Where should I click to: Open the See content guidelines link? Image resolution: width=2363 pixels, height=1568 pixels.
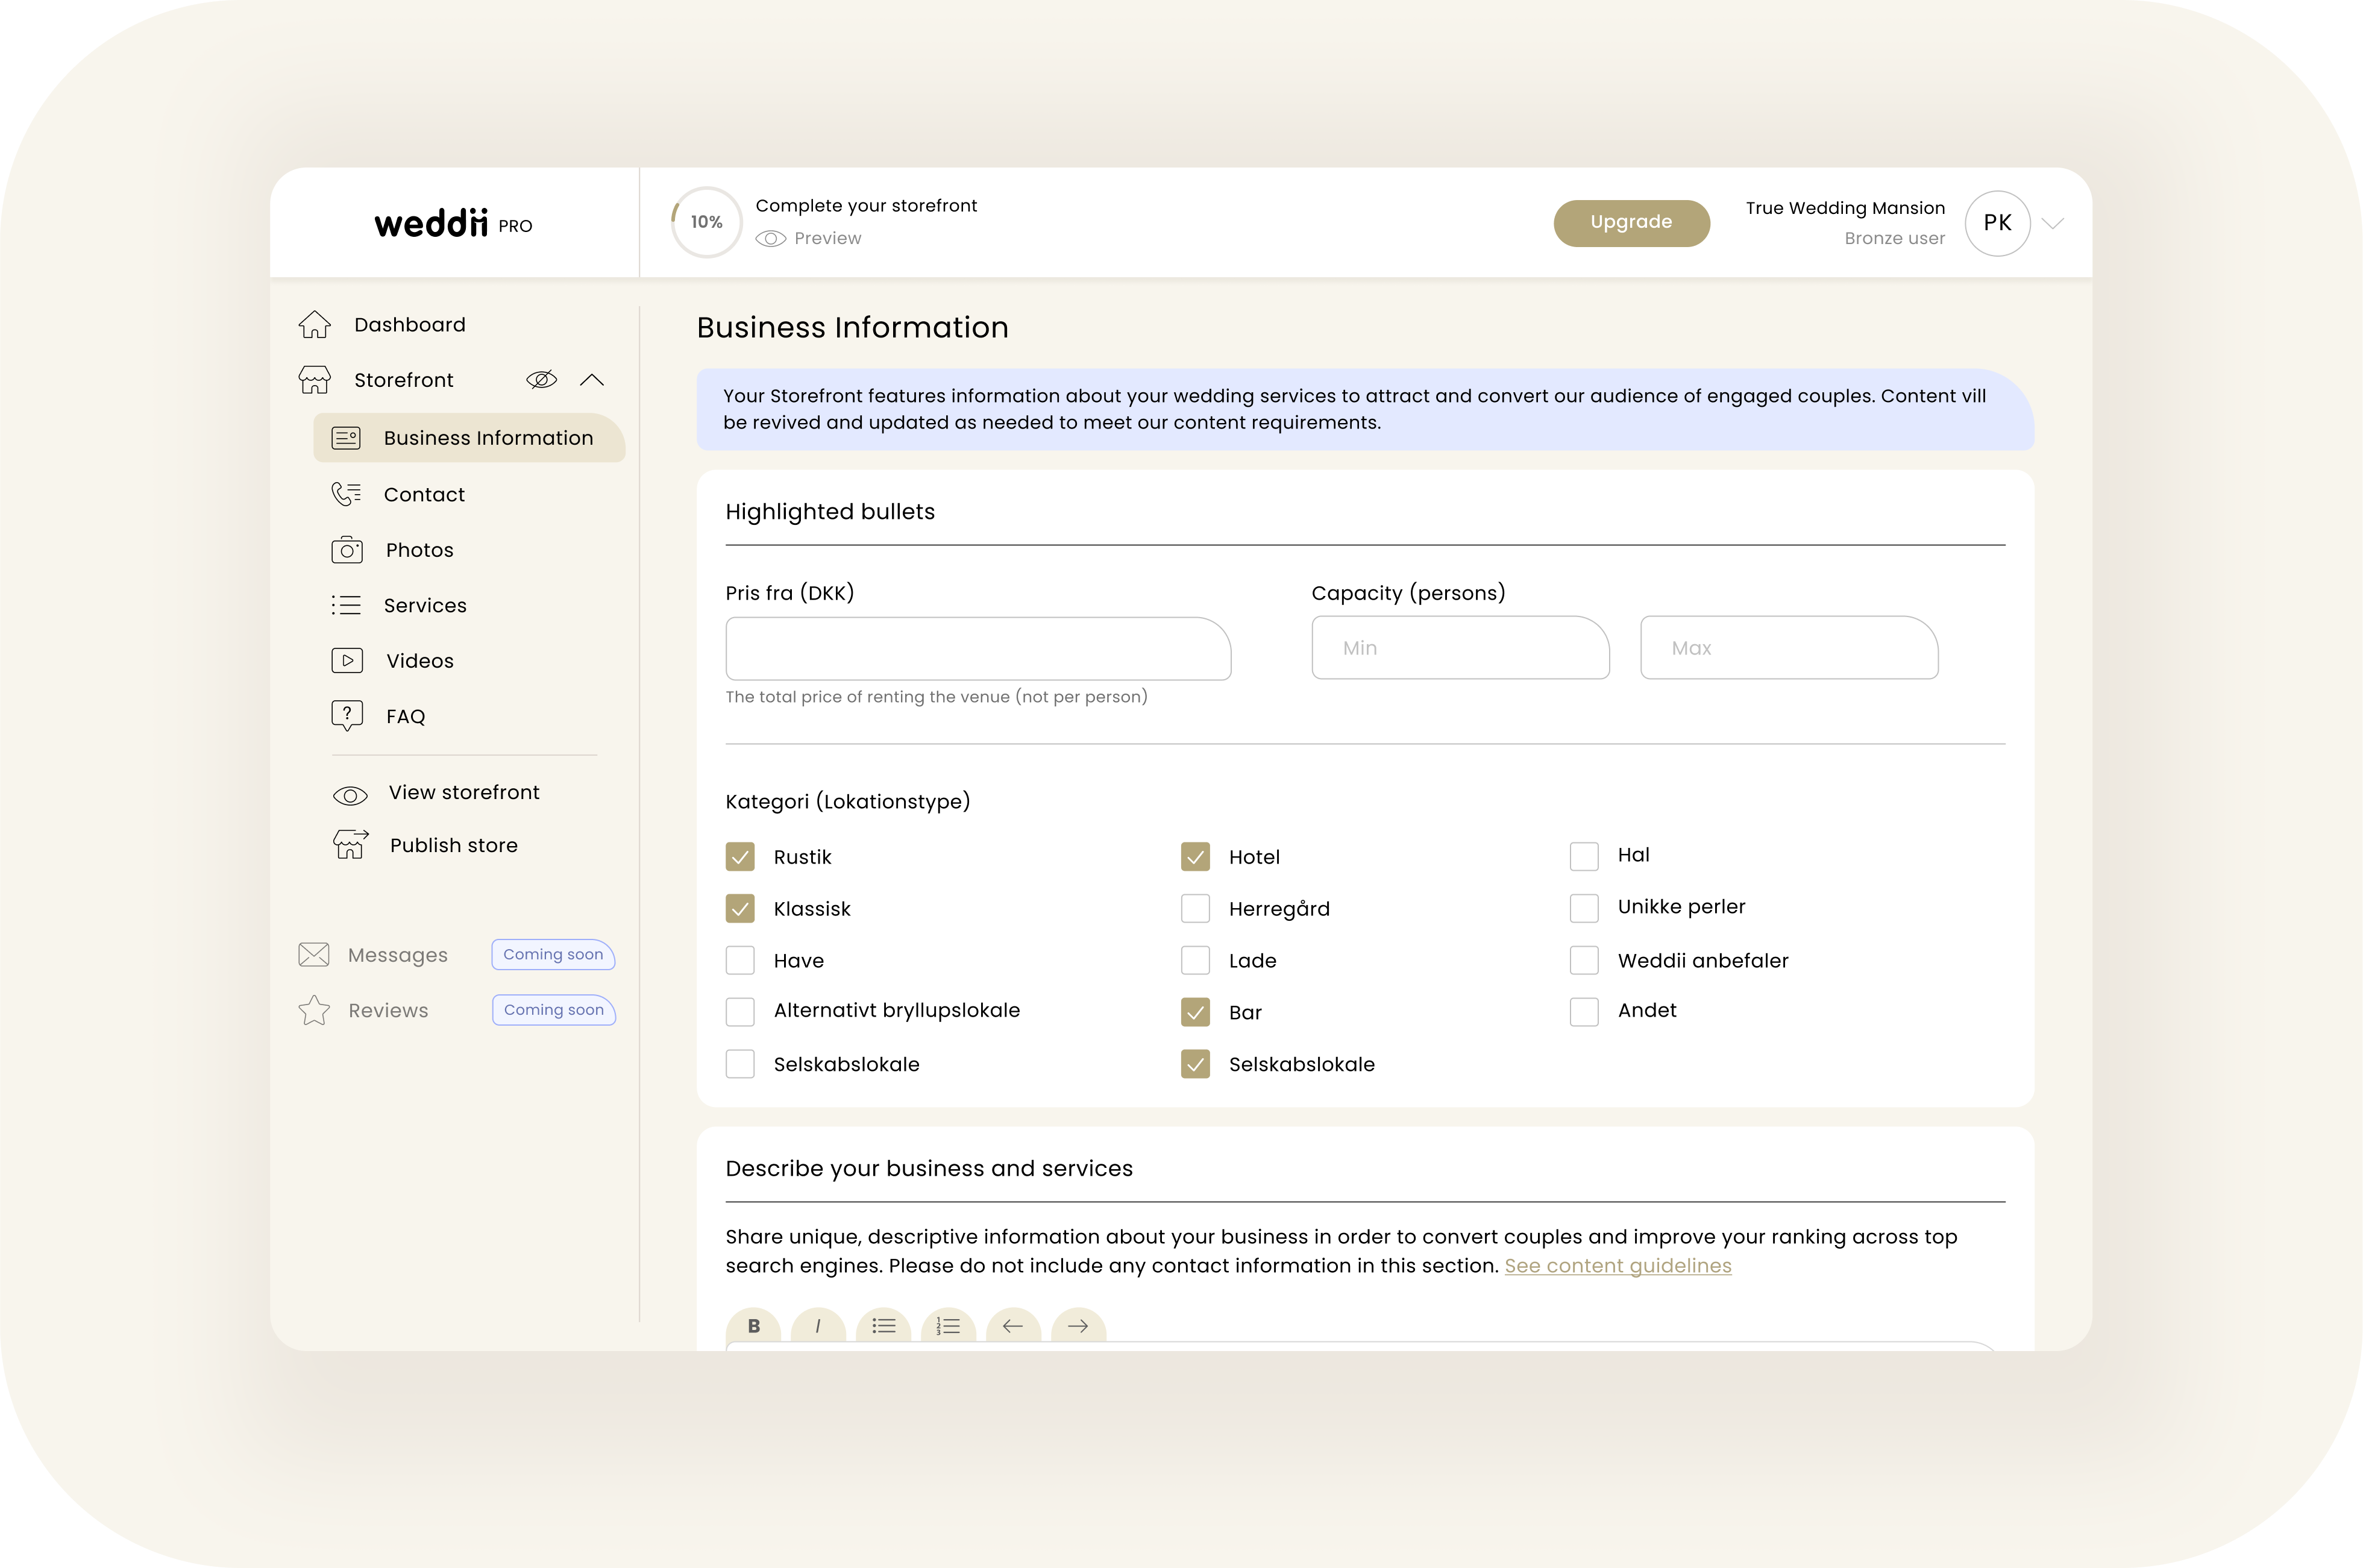coord(1617,1265)
